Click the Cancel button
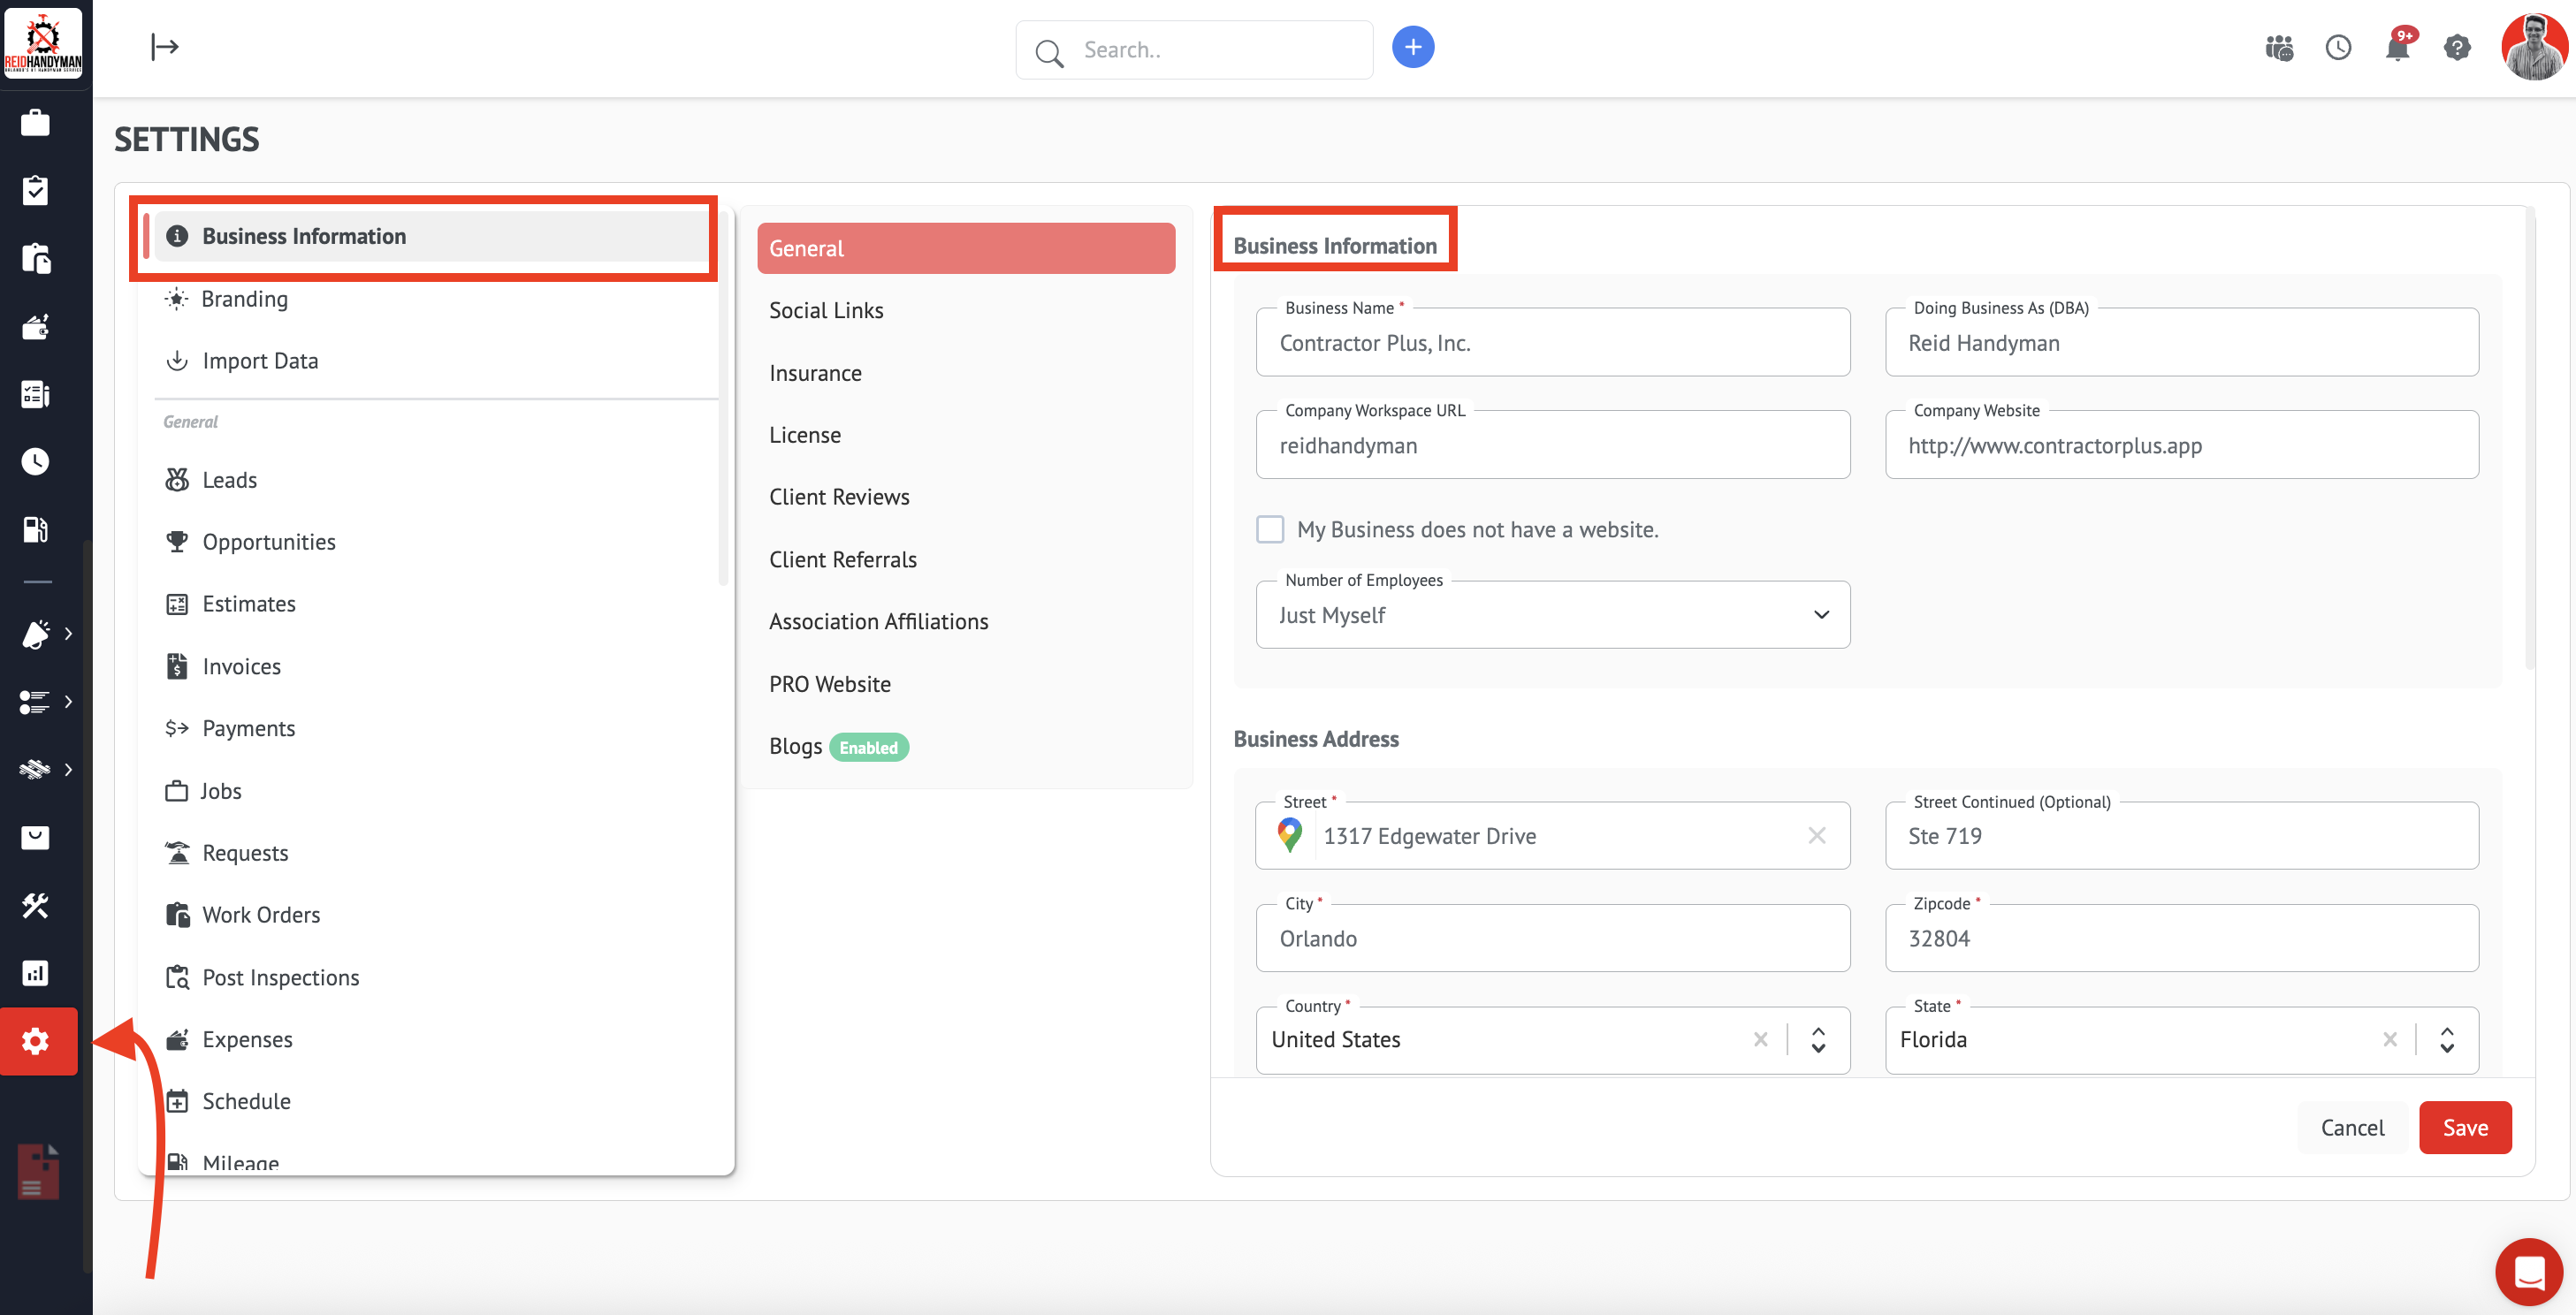Image resolution: width=2576 pixels, height=1315 pixels. tap(2352, 1127)
